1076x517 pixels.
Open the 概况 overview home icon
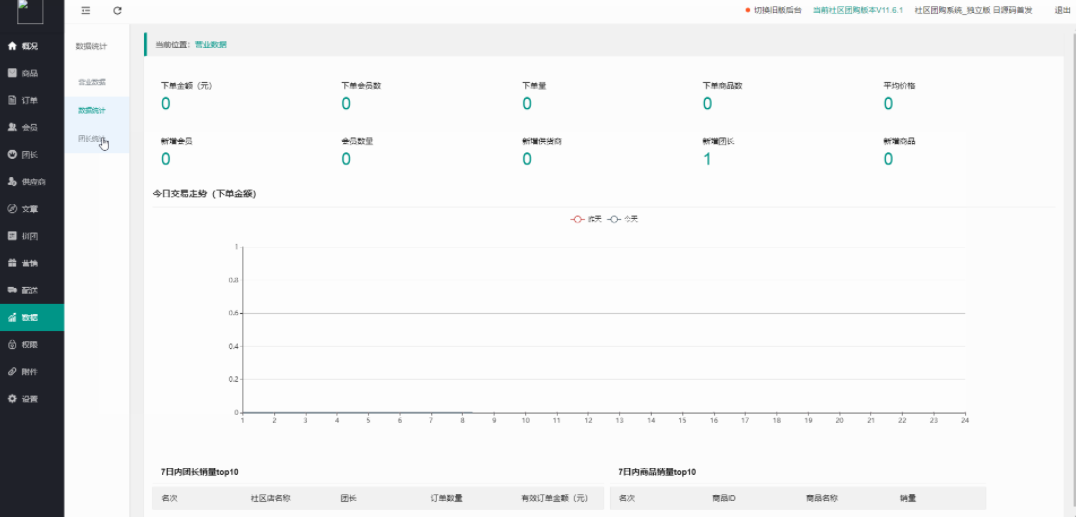pos(12,46)
